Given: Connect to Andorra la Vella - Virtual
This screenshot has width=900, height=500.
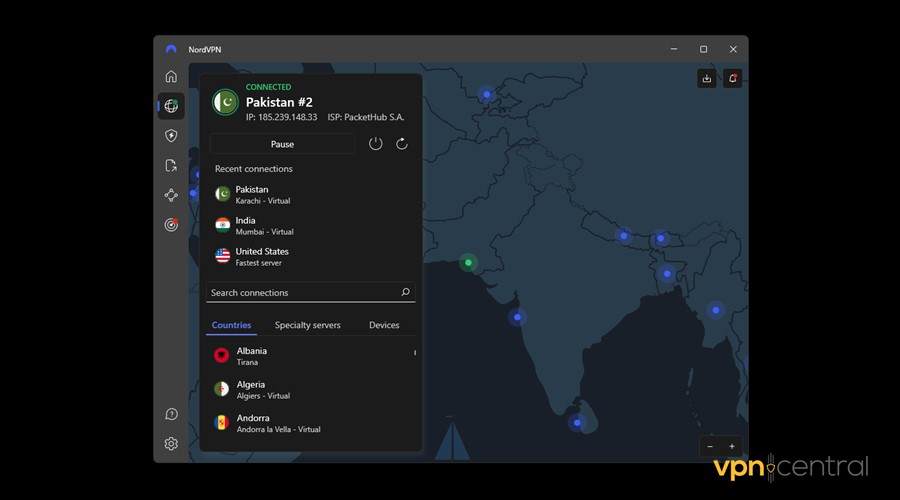Looking at the screenshot, I should tap(311, 423).
